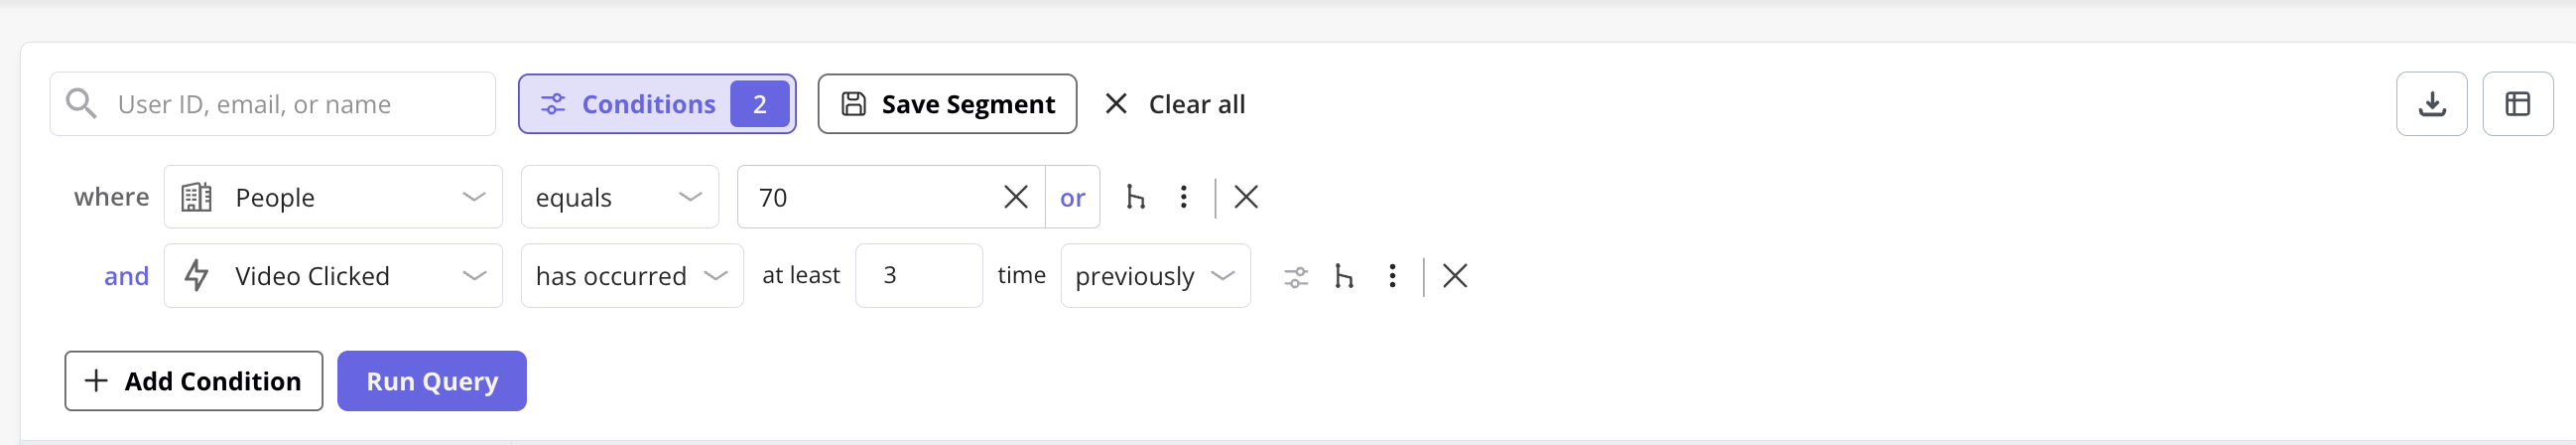Image resolution: width=2576 pixels, height=445 pixels.
Task: Click the download export icon
Action: pyautogui.click(x=2431, y=104)
